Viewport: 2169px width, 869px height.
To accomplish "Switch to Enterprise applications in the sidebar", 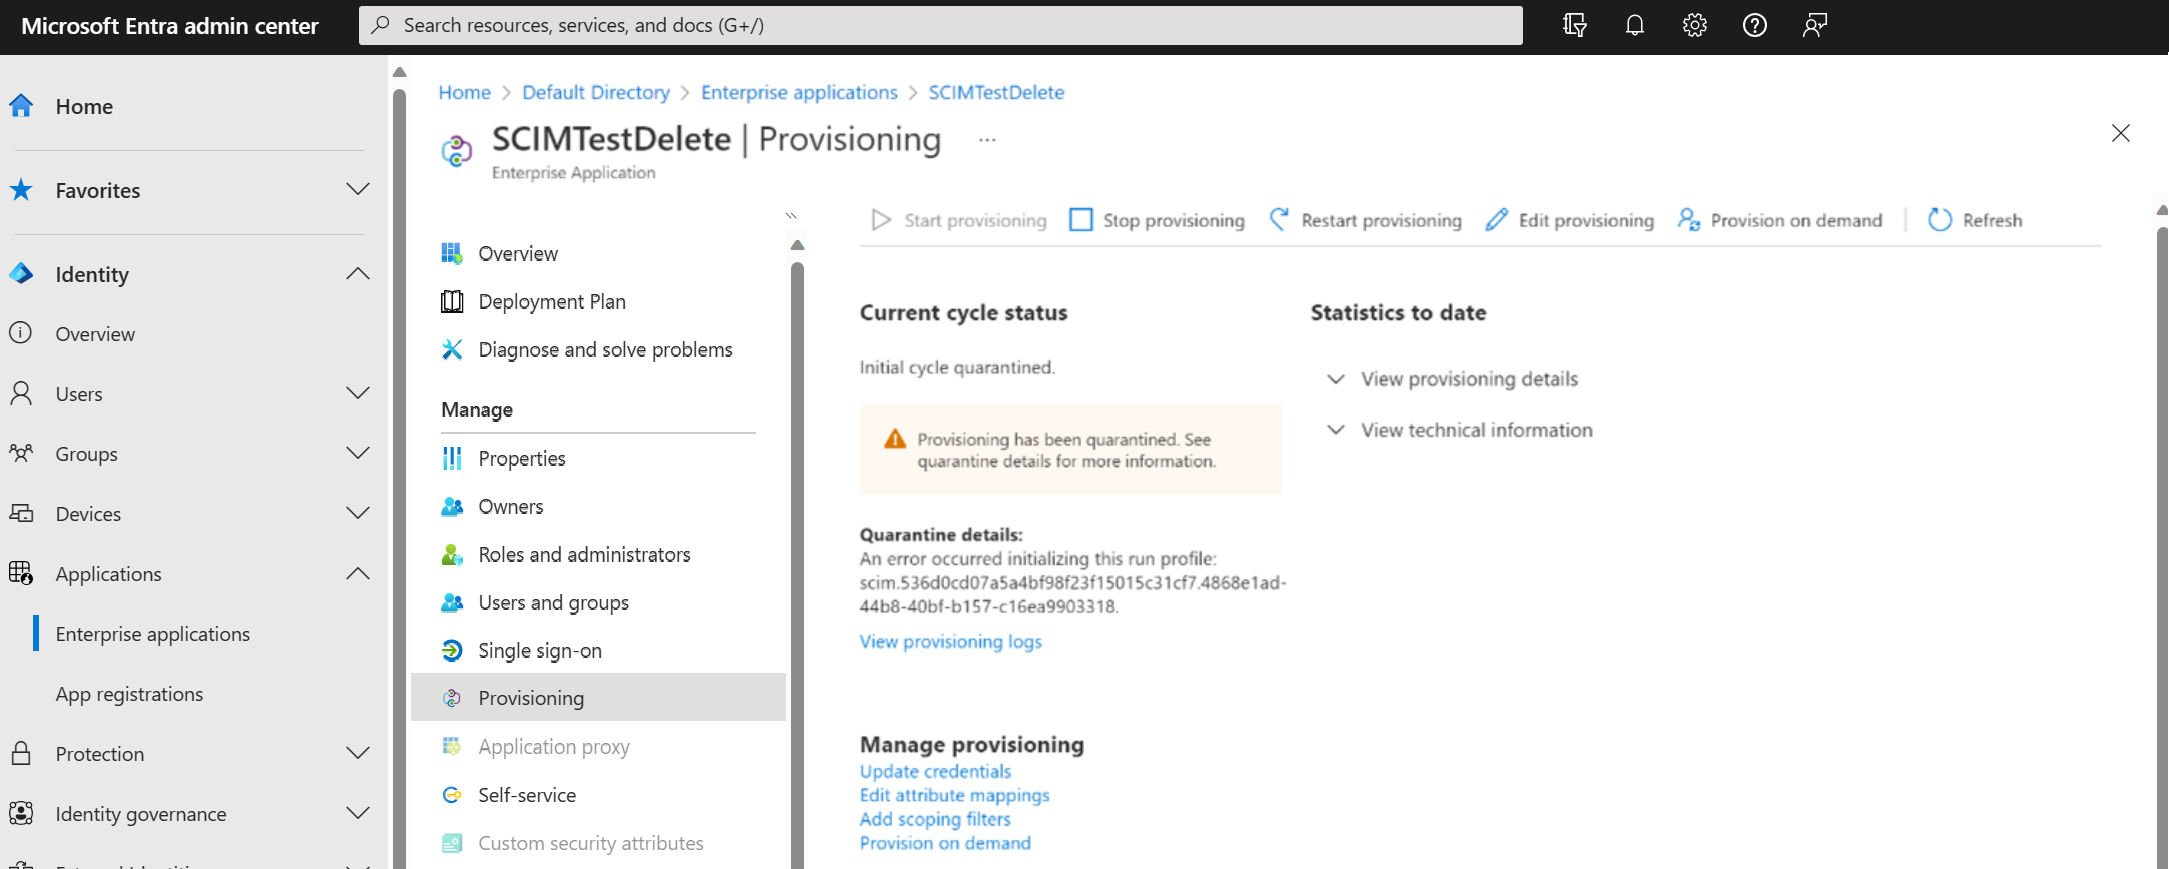I will tap(152, 633).
